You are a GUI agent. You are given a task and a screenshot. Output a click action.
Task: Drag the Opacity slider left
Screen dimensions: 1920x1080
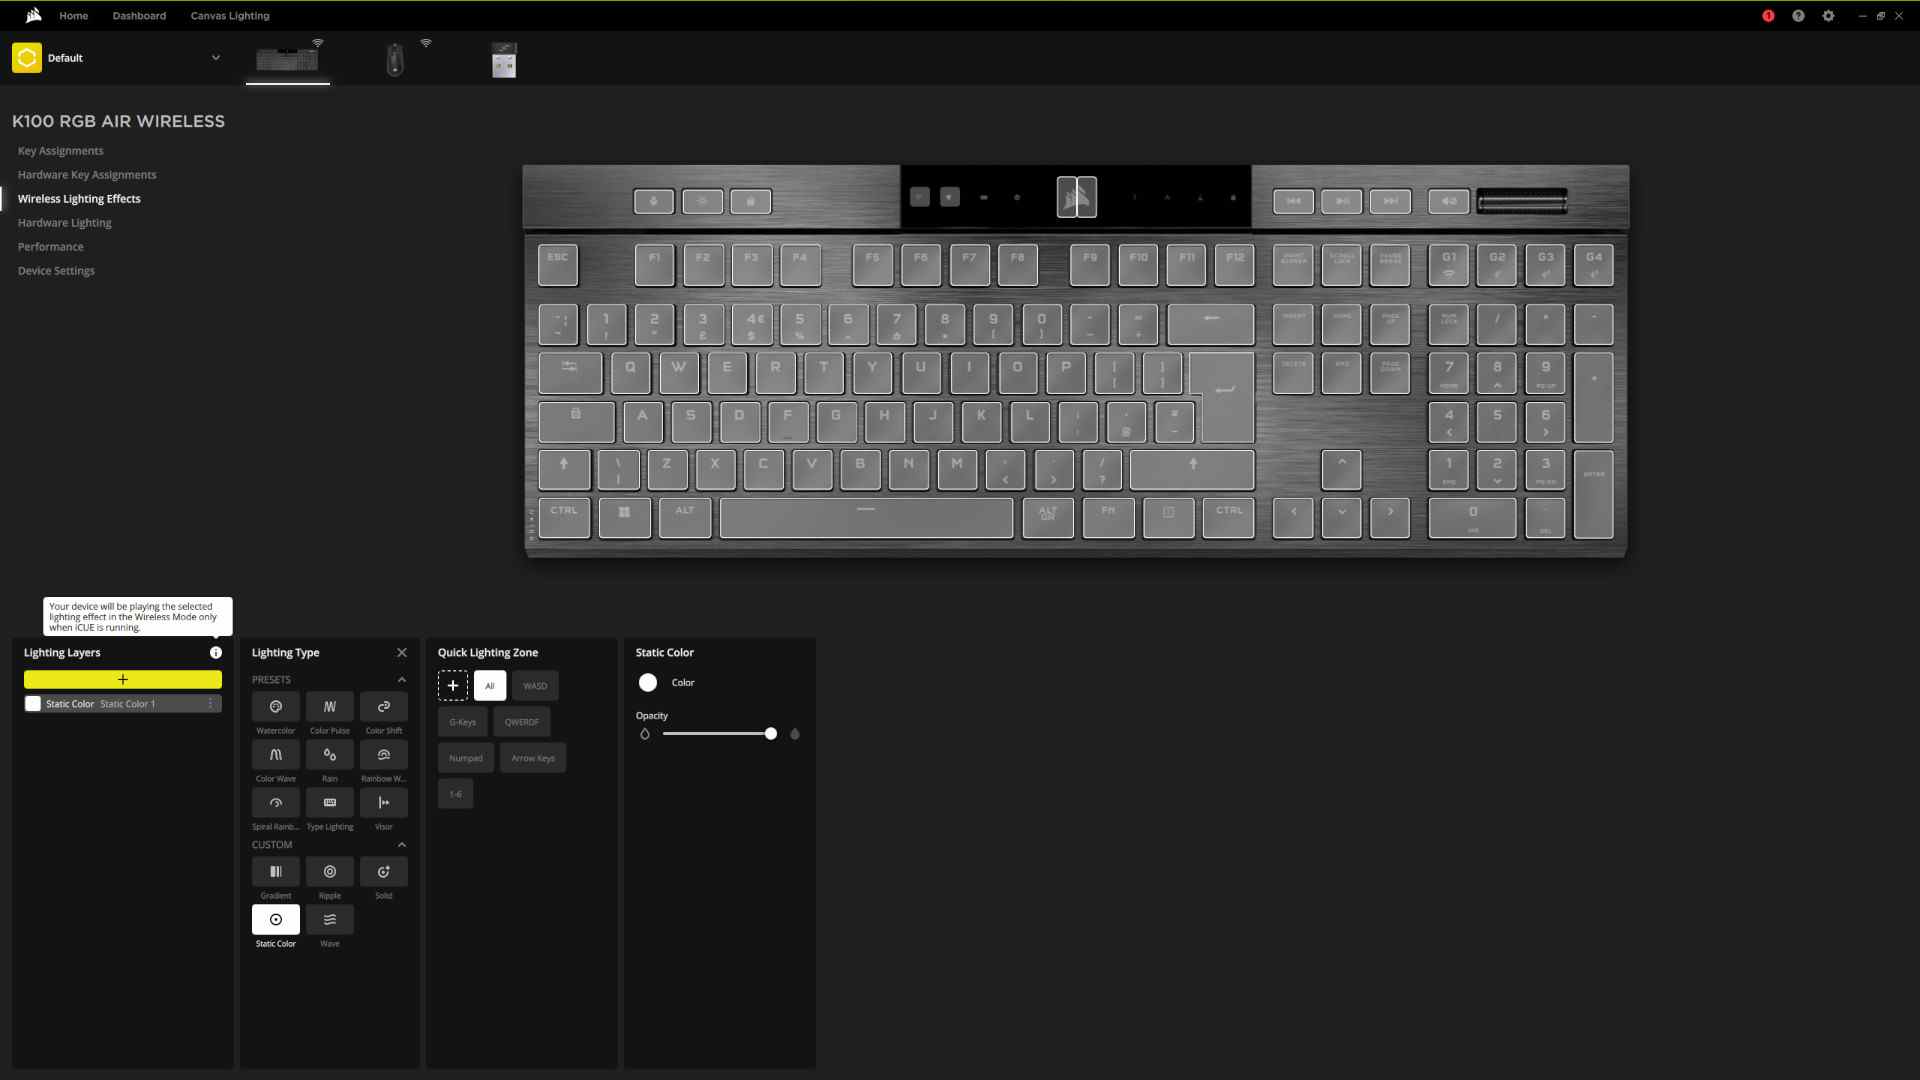click(770, 735)
